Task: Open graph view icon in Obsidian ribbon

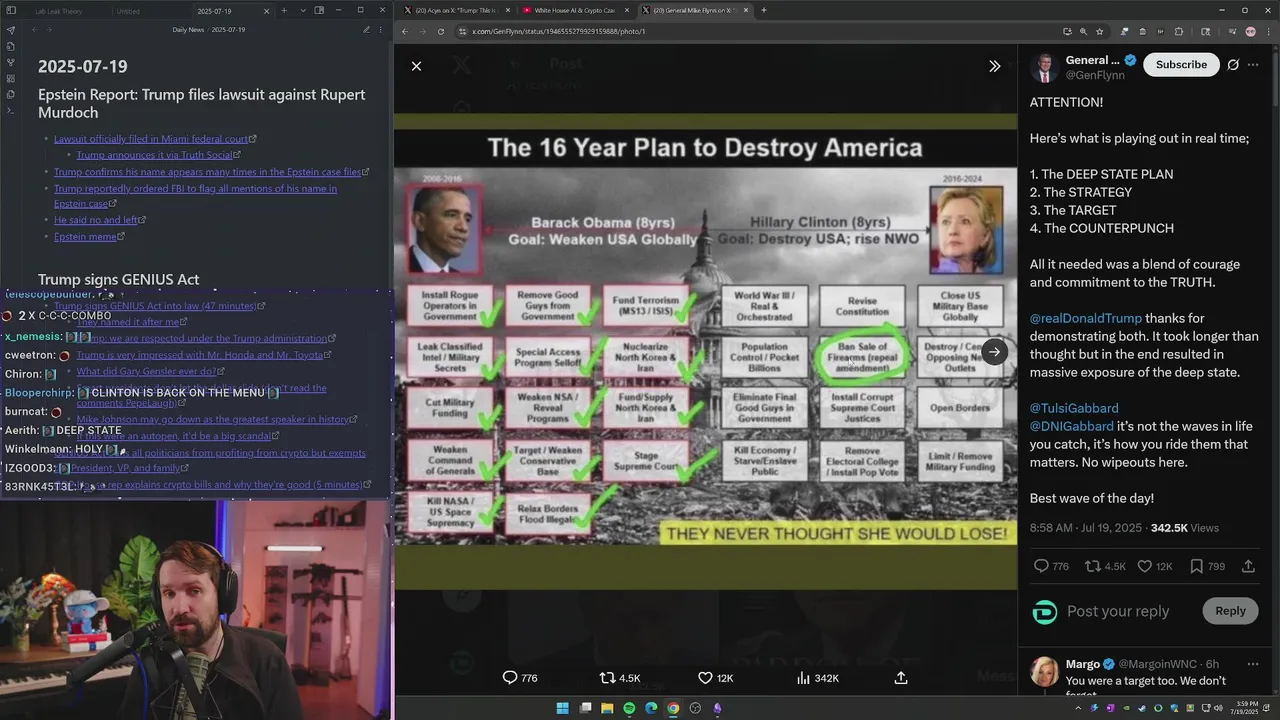Action: [x=10, y=62]
